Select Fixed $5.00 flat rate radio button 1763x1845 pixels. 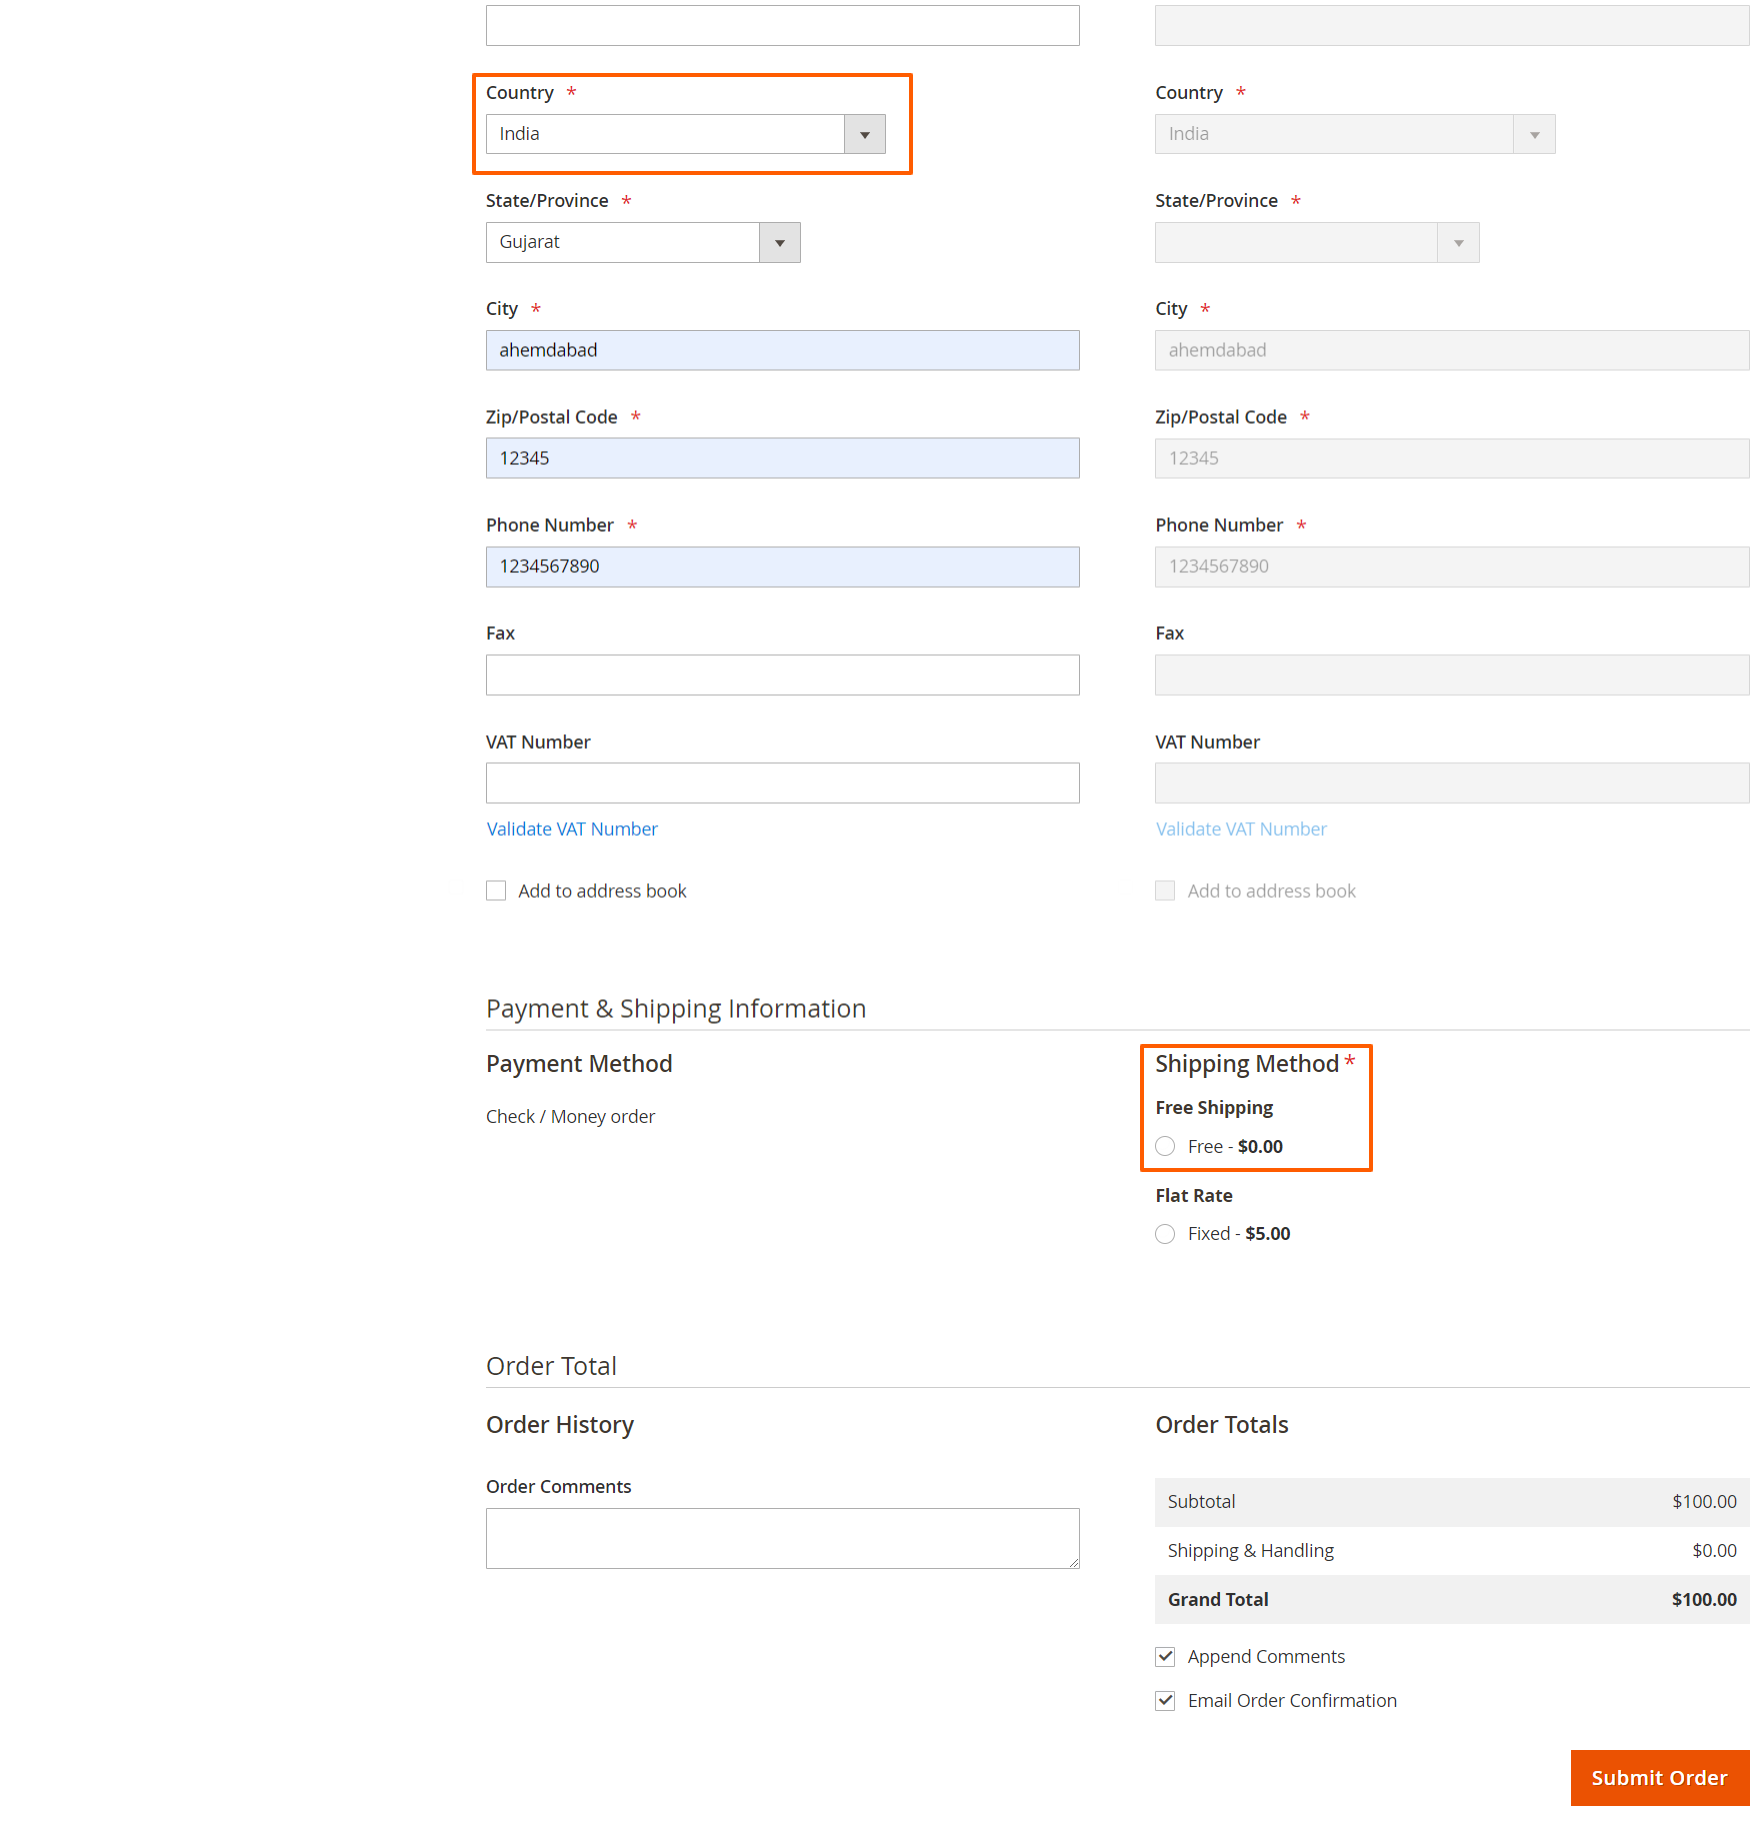(x=1165, y=1234)
